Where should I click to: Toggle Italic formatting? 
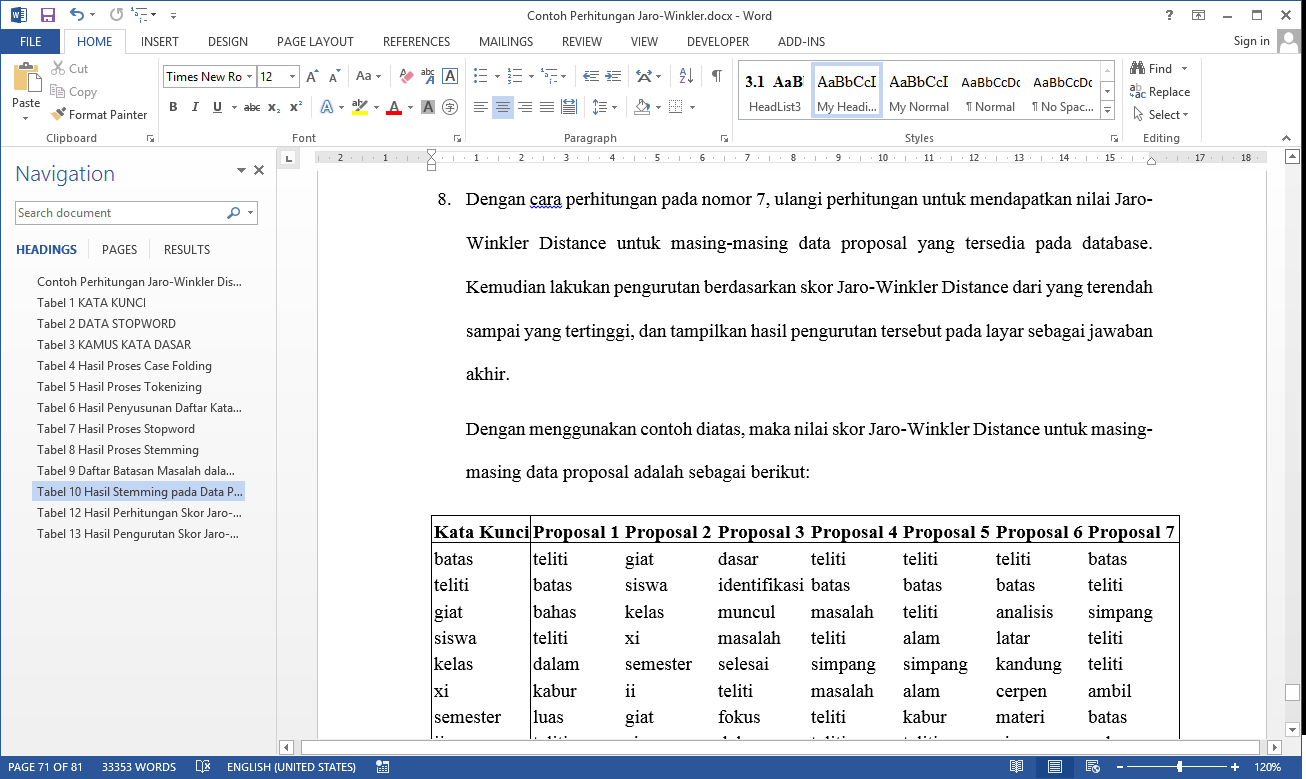(x=195, y=107)
